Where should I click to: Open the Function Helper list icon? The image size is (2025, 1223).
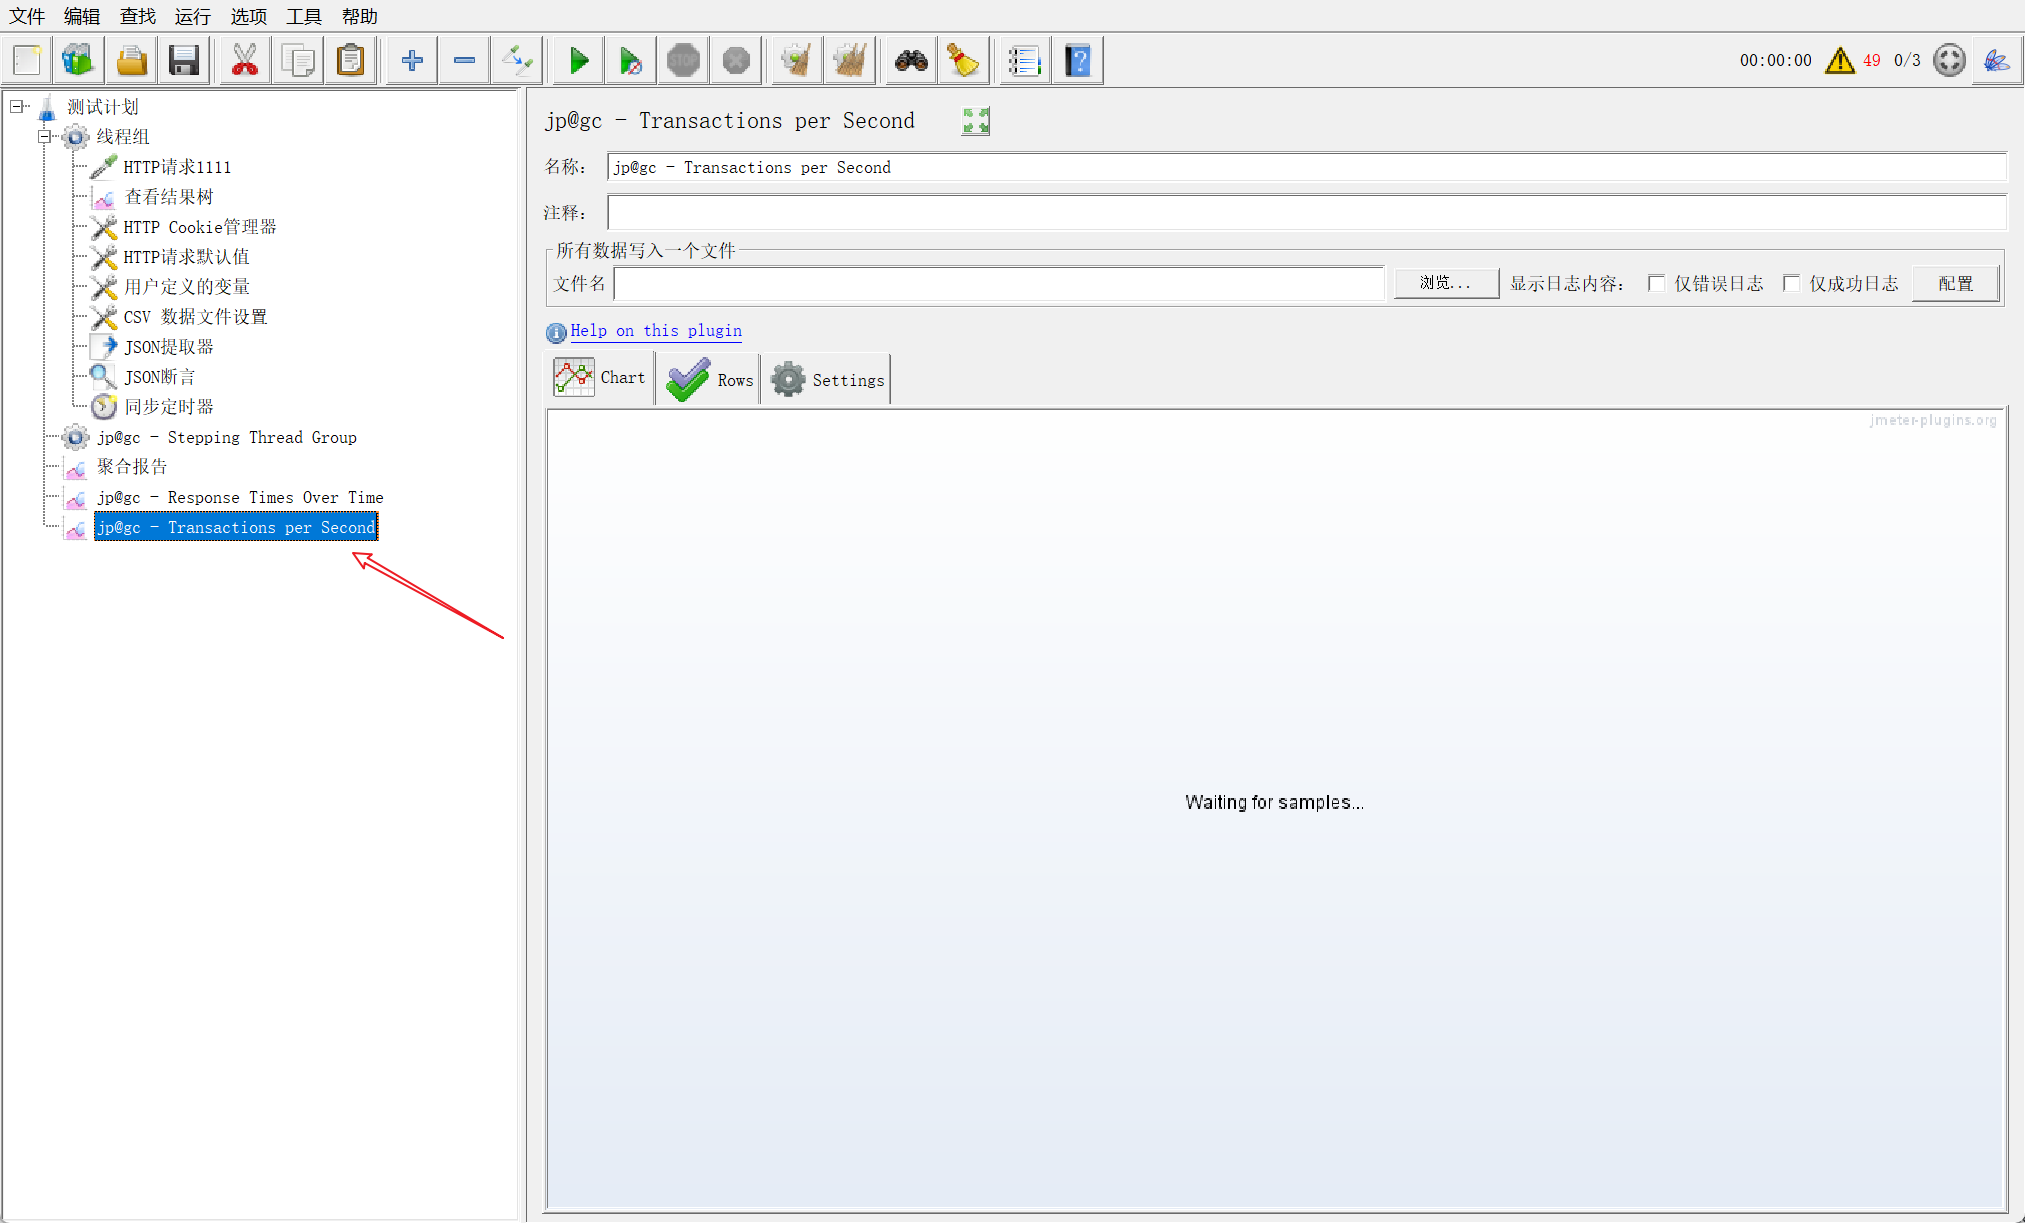click(1025, 61)
